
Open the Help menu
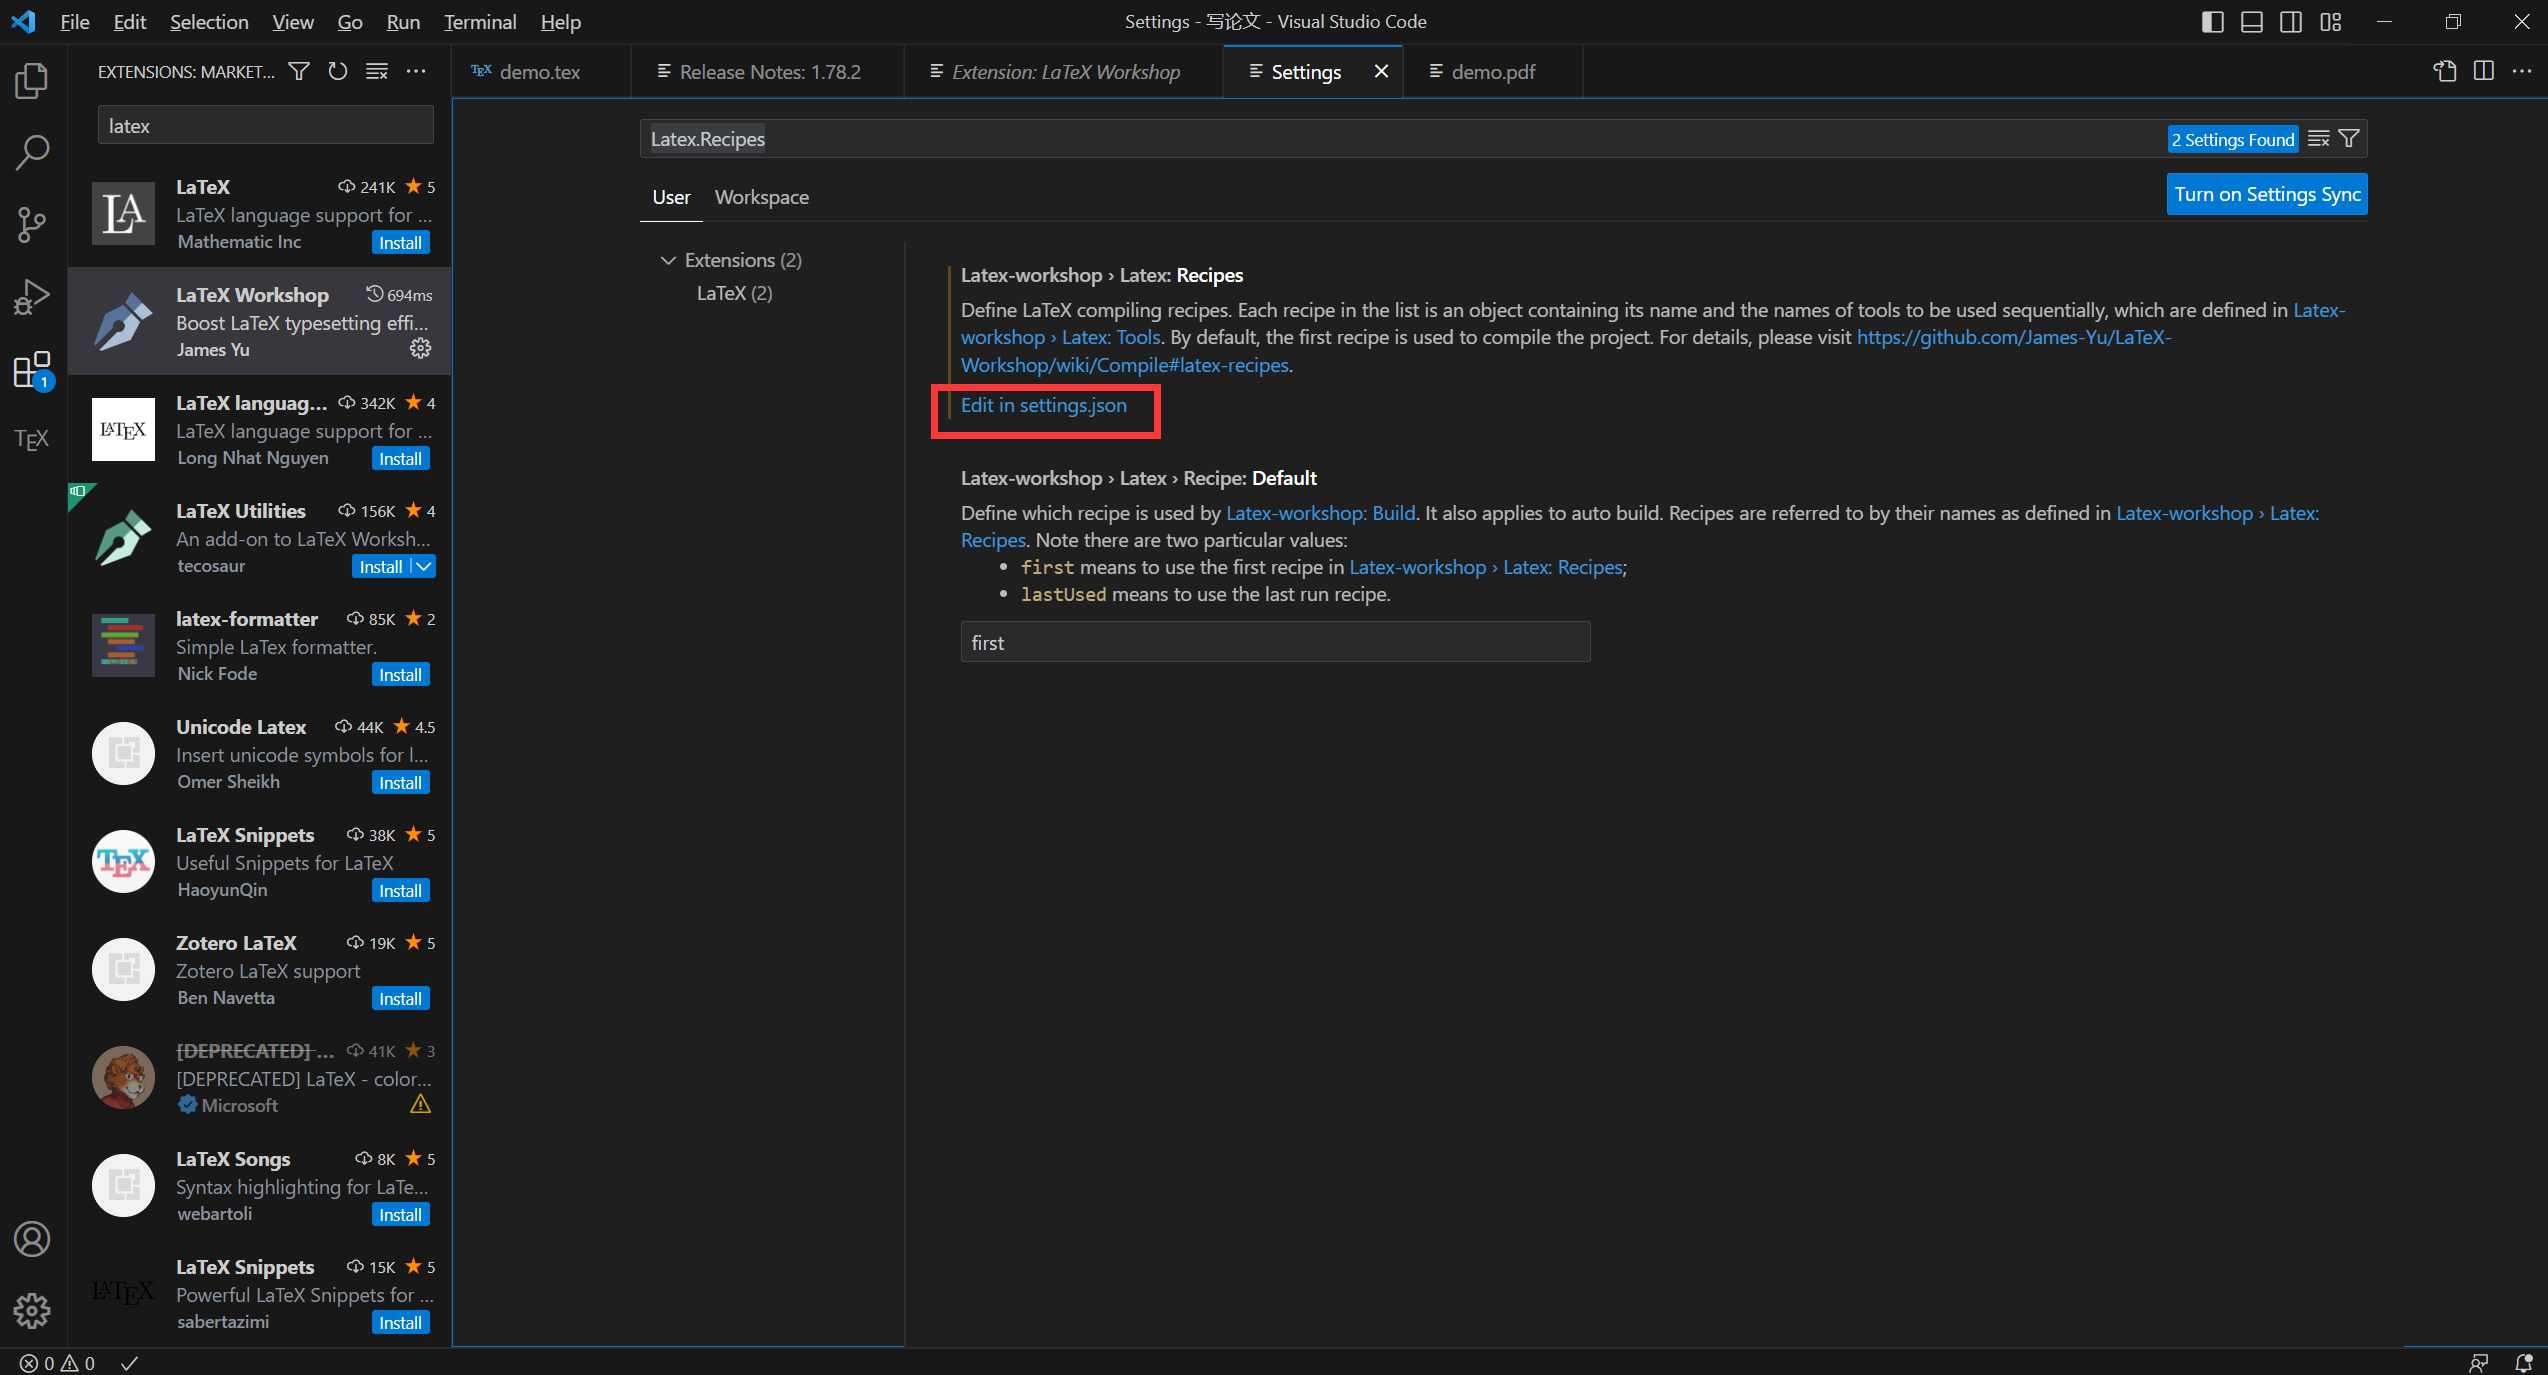pyautogui.click(x=560, y=22)
